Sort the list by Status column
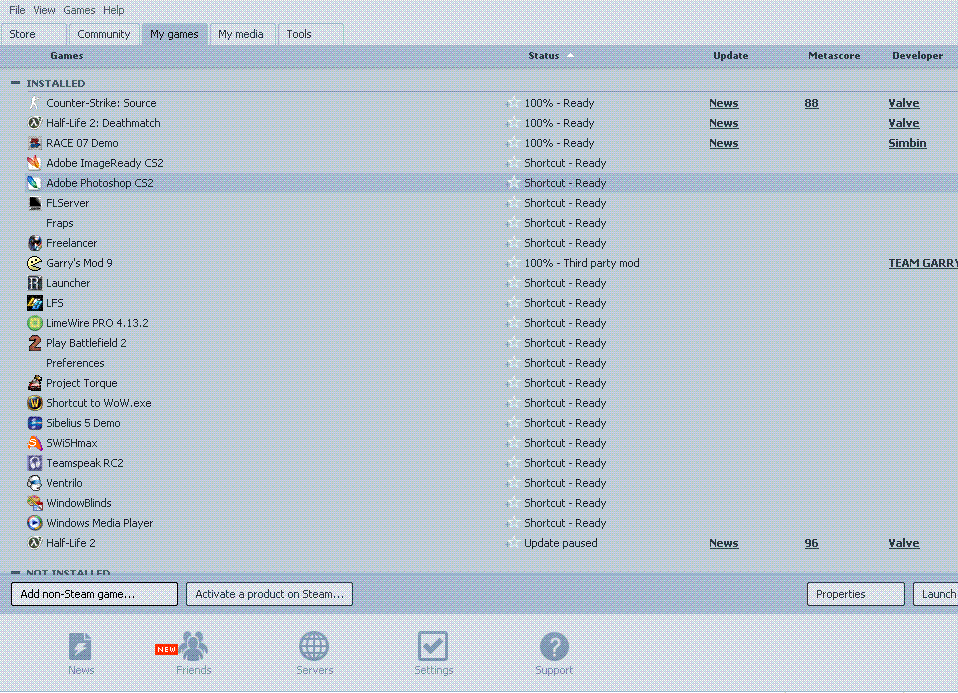 (544, 56)
